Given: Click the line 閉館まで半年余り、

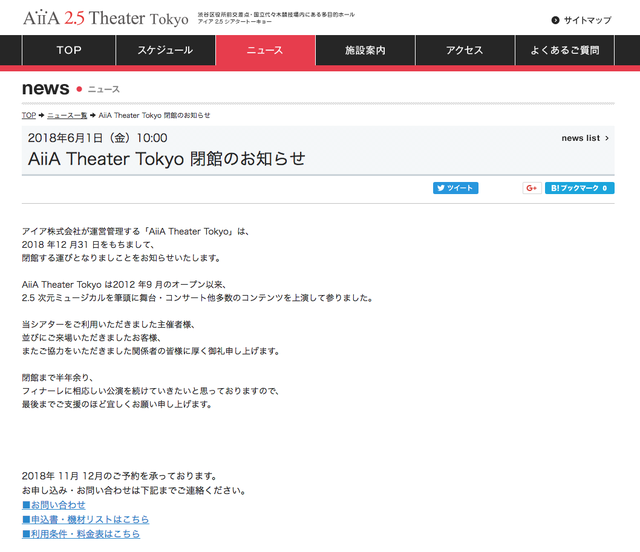Looking at the screenshot, I should 58,378.
